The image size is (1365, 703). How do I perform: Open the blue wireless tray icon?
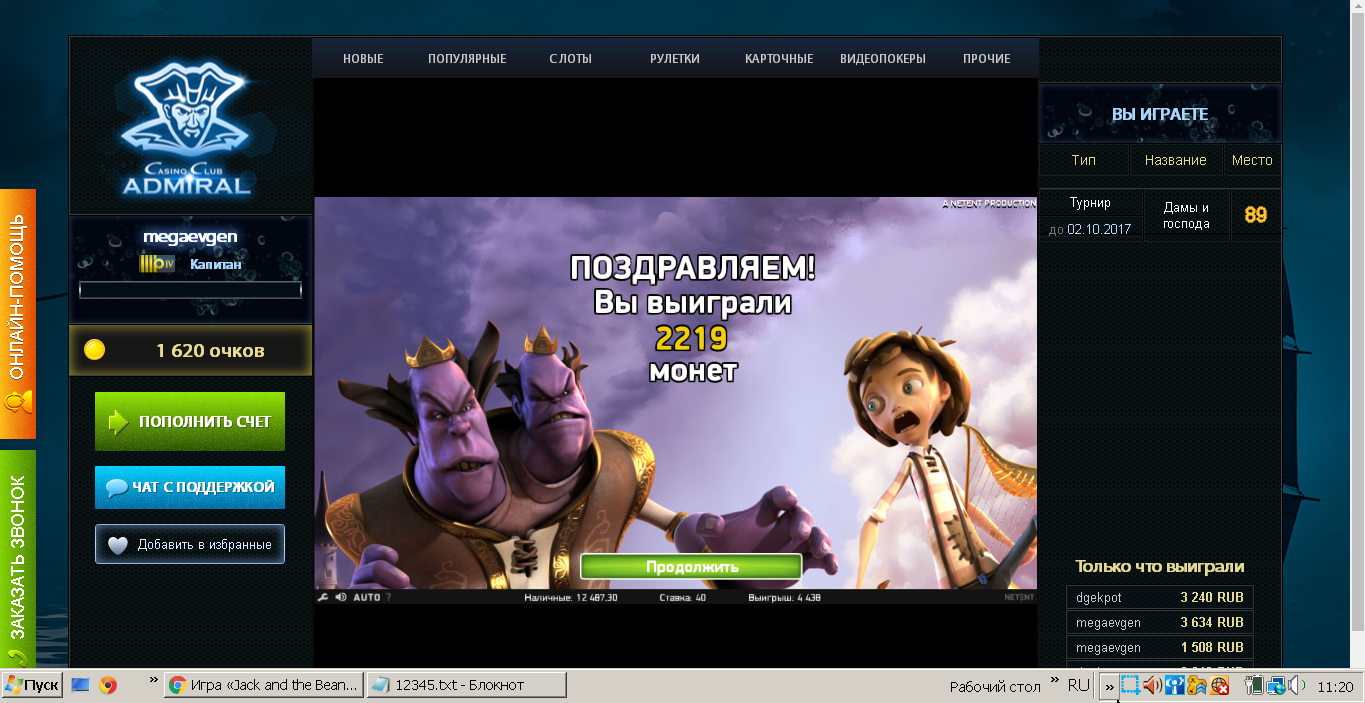(1175, 685)
